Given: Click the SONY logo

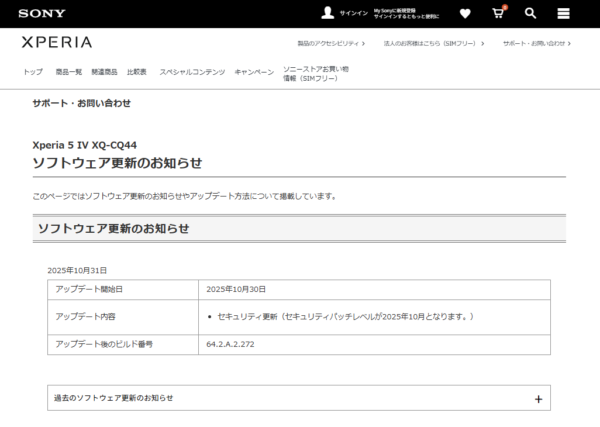Looking at the screenshot, I should (42, 13).
